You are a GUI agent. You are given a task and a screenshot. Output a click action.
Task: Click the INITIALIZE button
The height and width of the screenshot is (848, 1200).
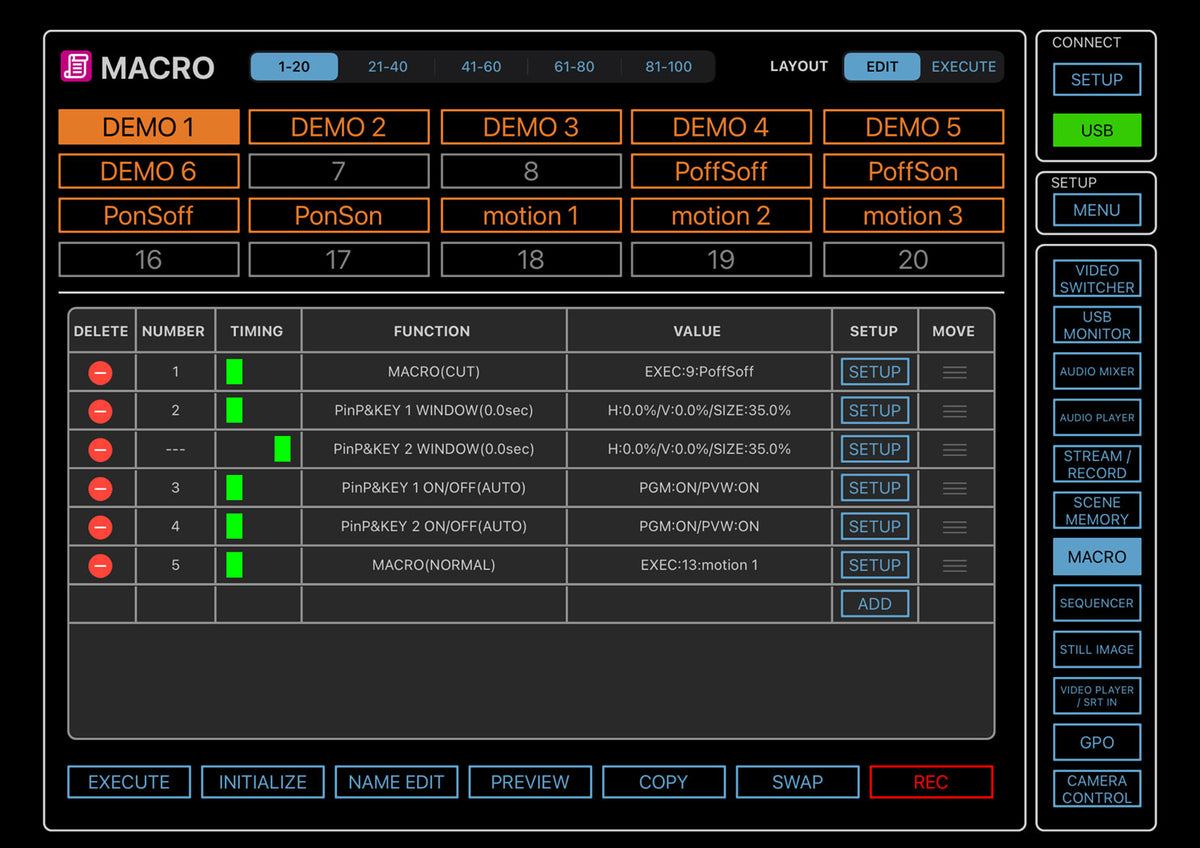coord(263,782)
